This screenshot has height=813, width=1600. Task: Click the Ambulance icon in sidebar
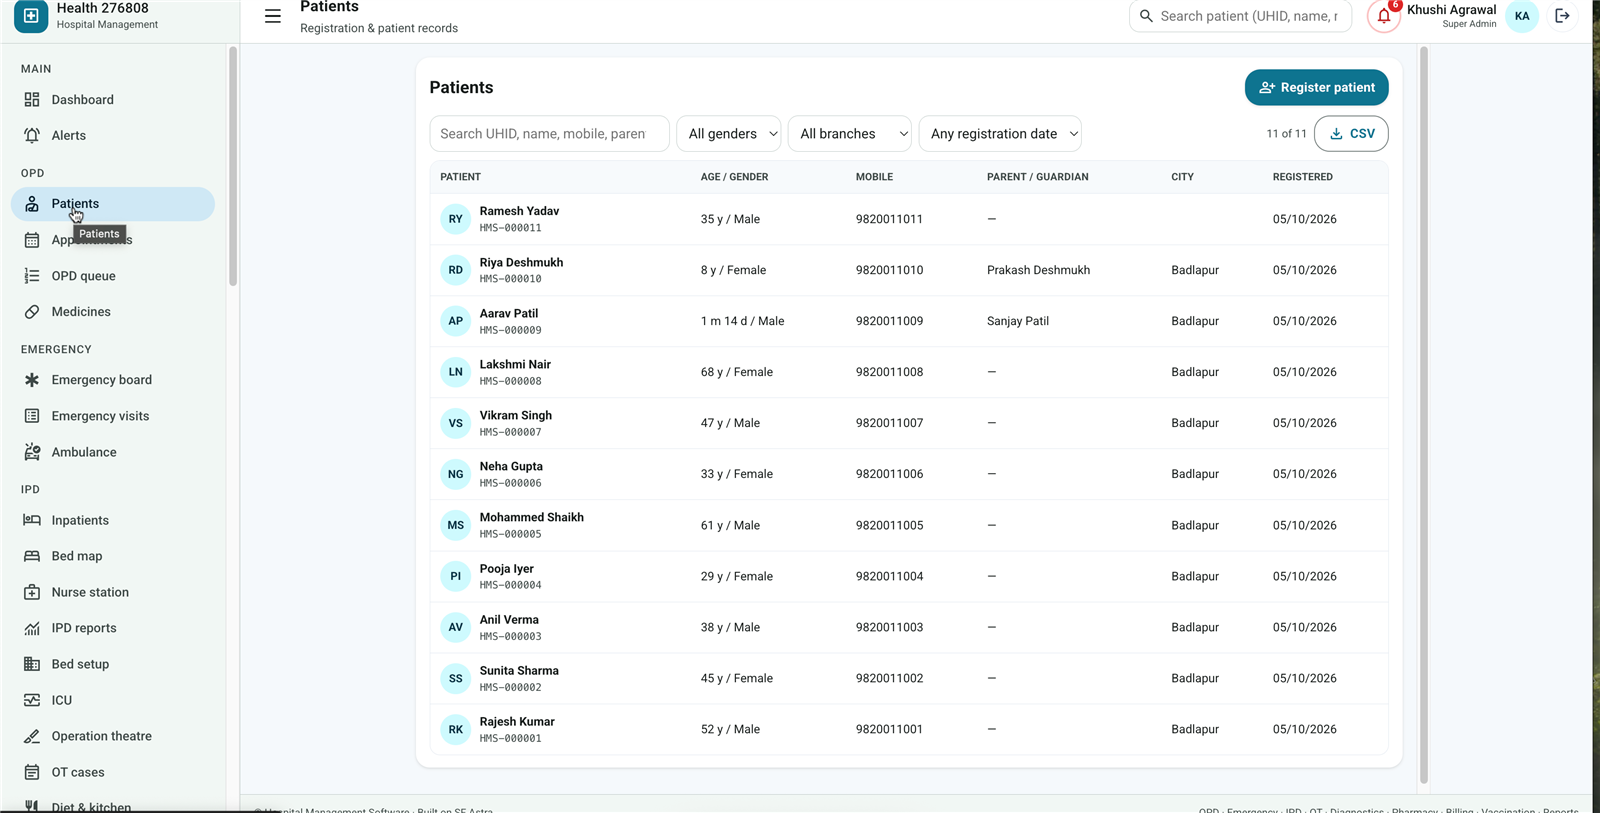[32, 452]
